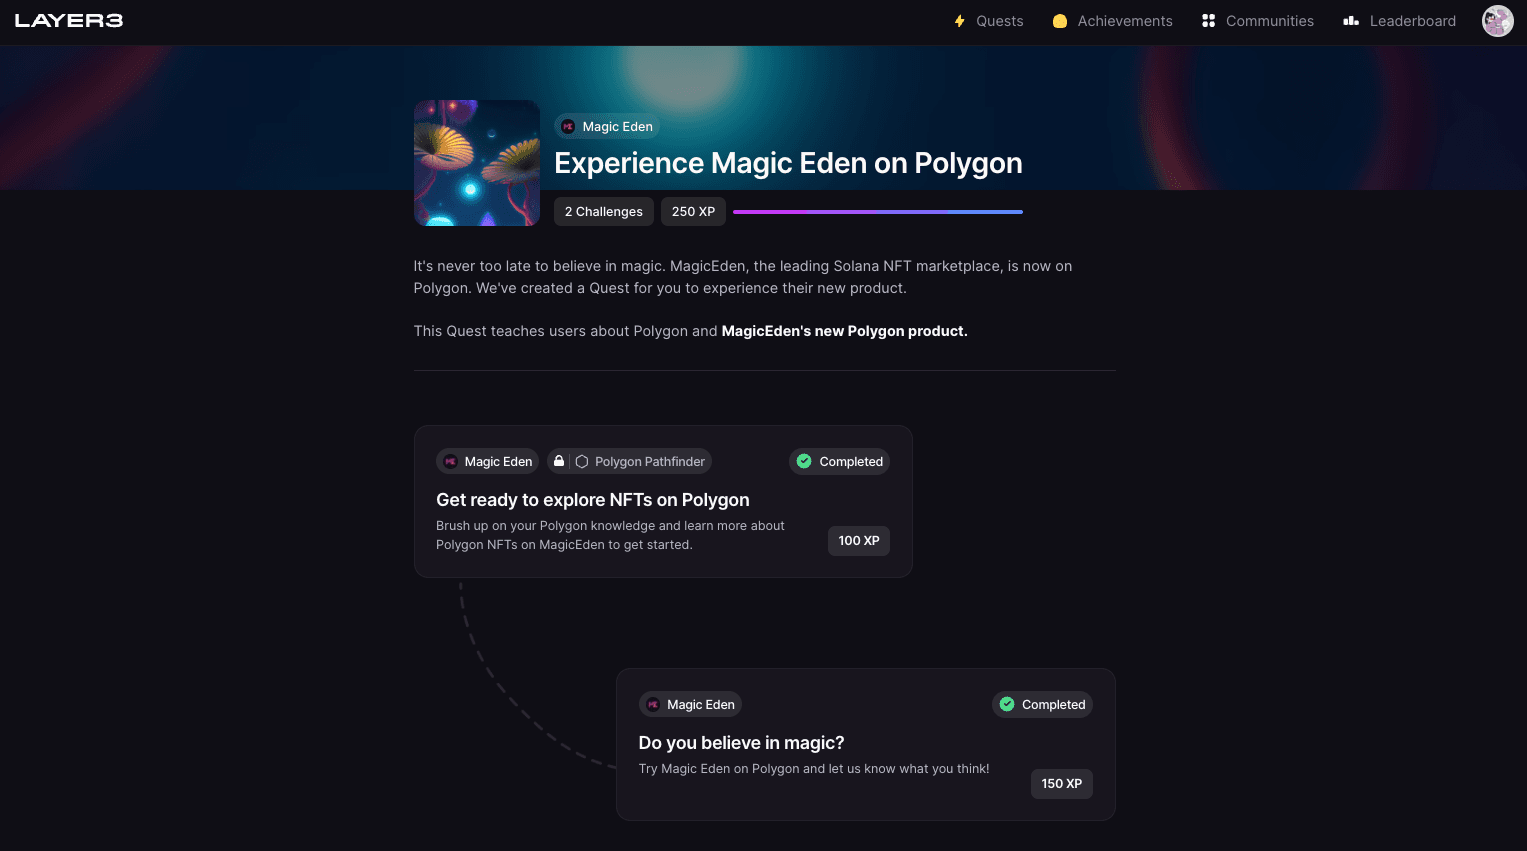
Task: Click the title Experience Magic Eden on Polygon
Action: pos(788,163)
